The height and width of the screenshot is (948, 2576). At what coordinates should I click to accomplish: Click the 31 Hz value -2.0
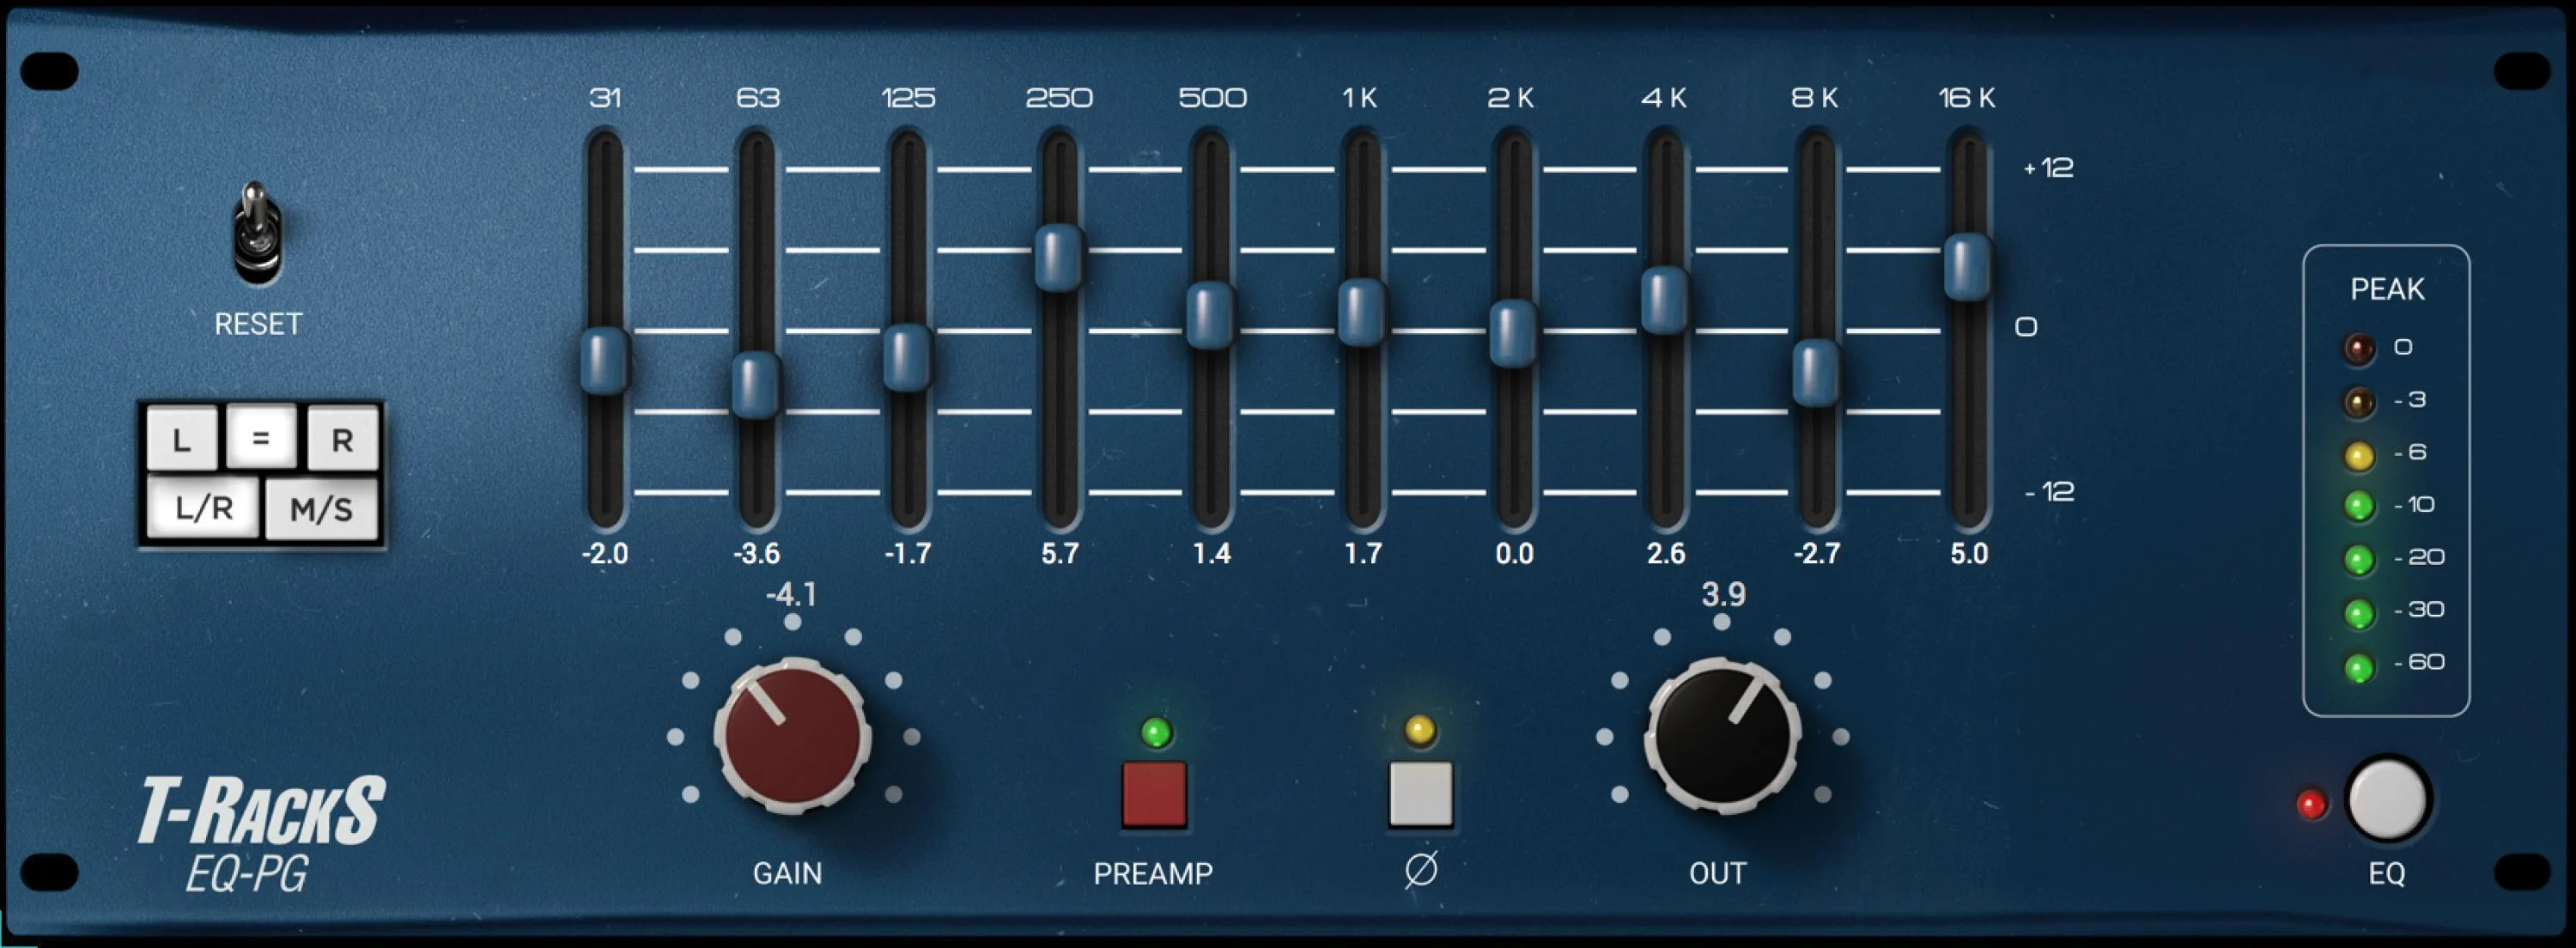[605, 553]
